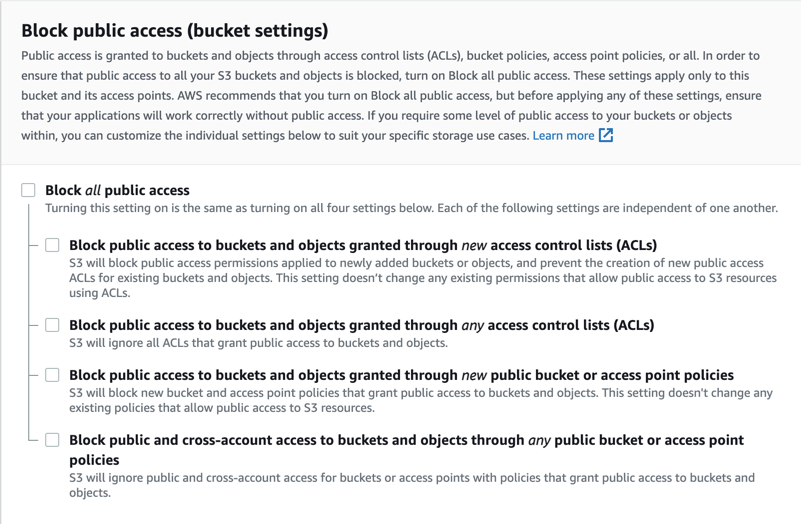Tick checkbox for blocking new ACLs access
This screenshot has width=801, height=524.
(x=52, y=245)
